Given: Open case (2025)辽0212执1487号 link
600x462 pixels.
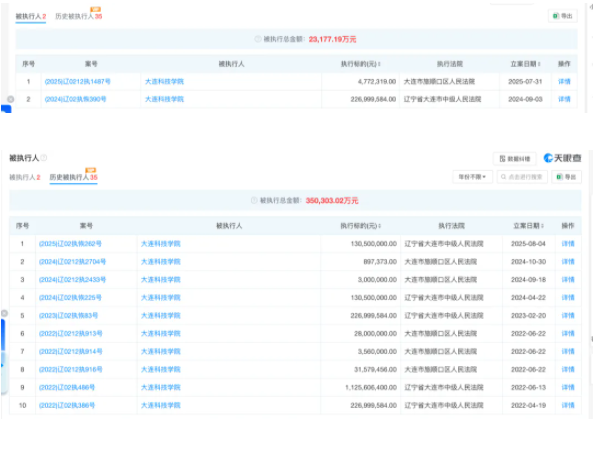Looking at the screenshot, I should pos(76,81).
